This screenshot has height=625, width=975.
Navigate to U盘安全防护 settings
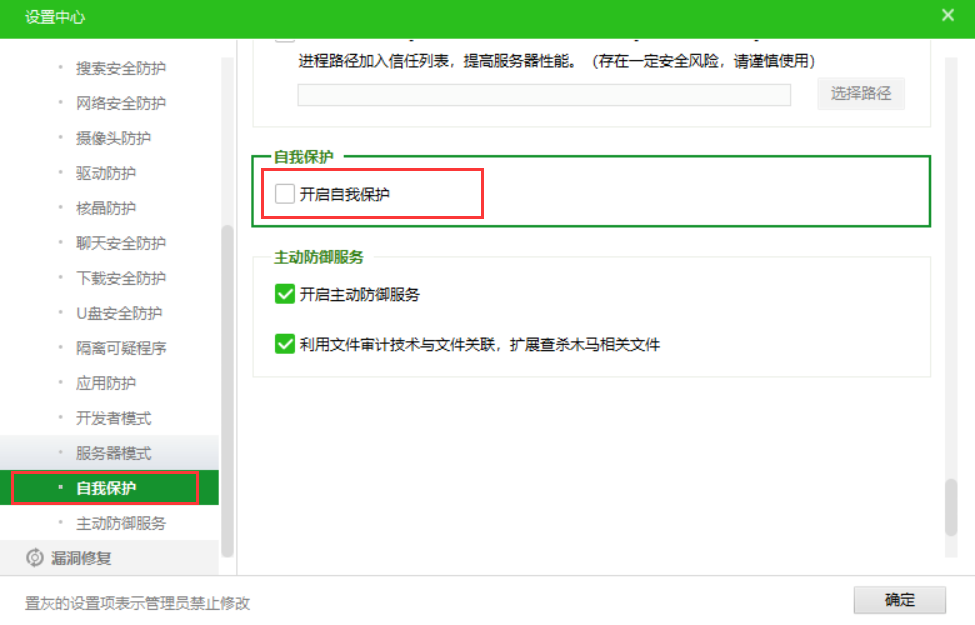[119, 313]
